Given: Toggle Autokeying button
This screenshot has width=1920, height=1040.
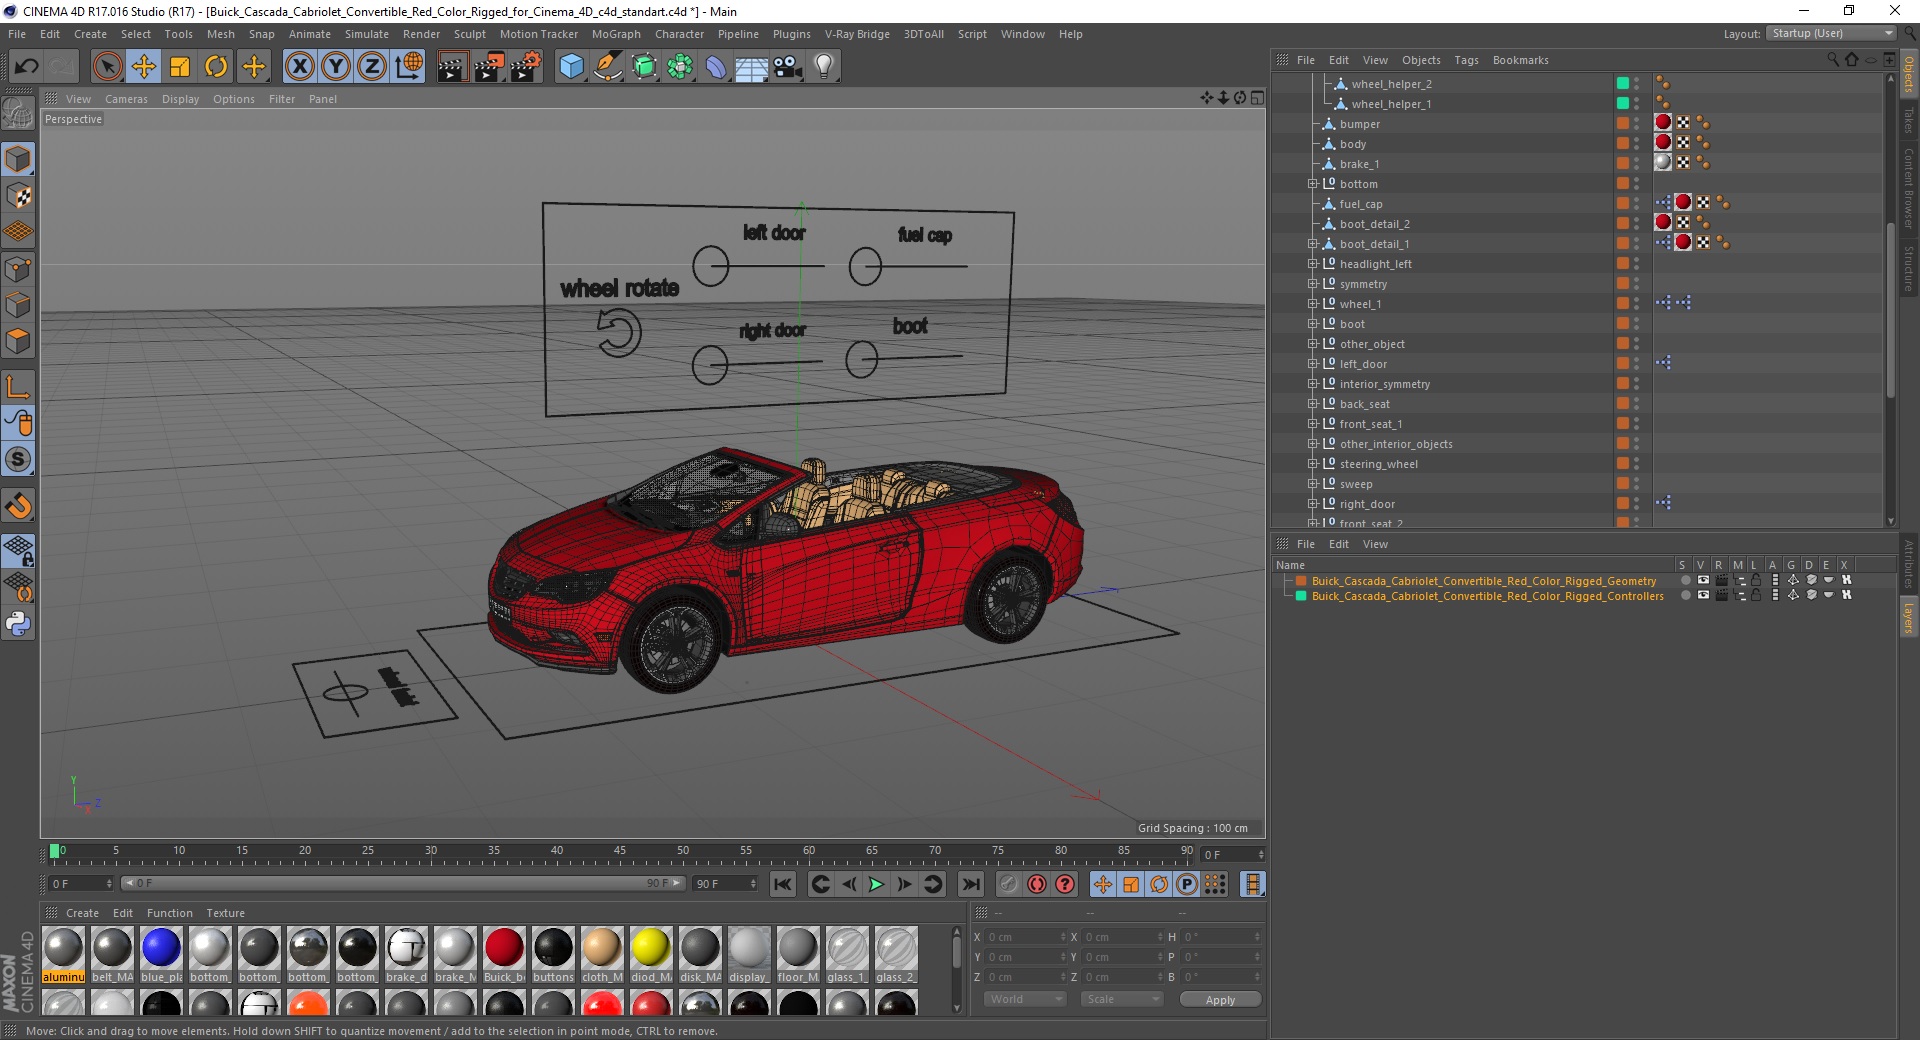Looking at the screenshot, I should [1037, 884].
